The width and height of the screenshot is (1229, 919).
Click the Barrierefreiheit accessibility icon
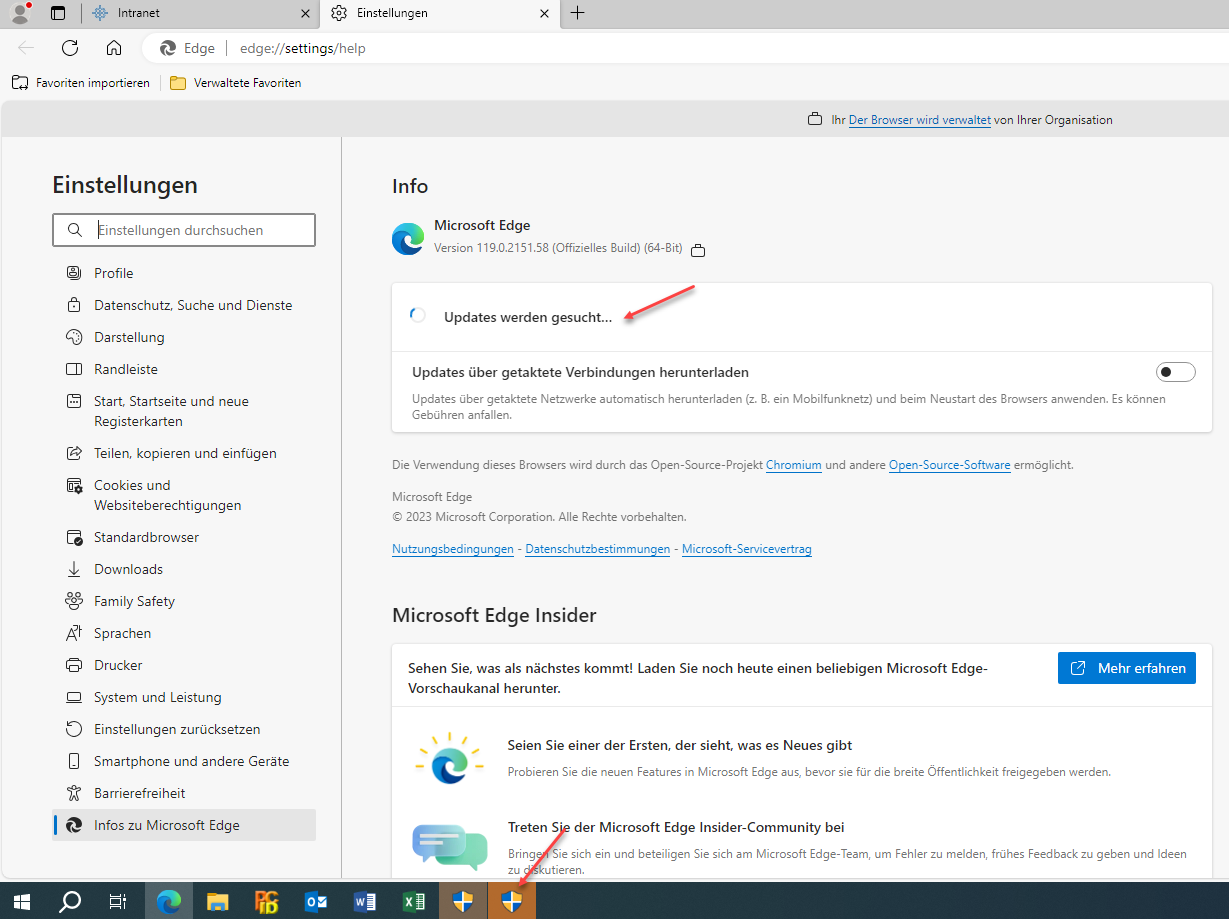[74, 793]
